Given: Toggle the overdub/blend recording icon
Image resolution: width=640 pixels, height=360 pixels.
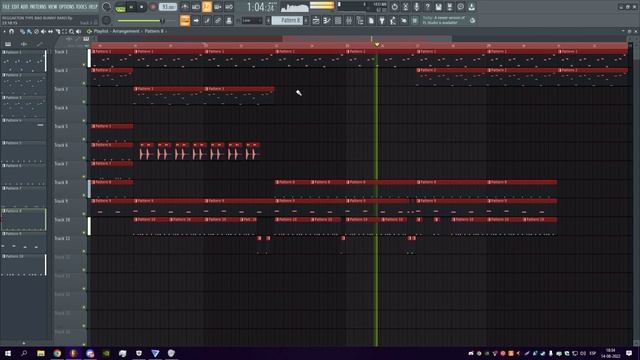Looking at the screenshot, I should pos(218,7).
